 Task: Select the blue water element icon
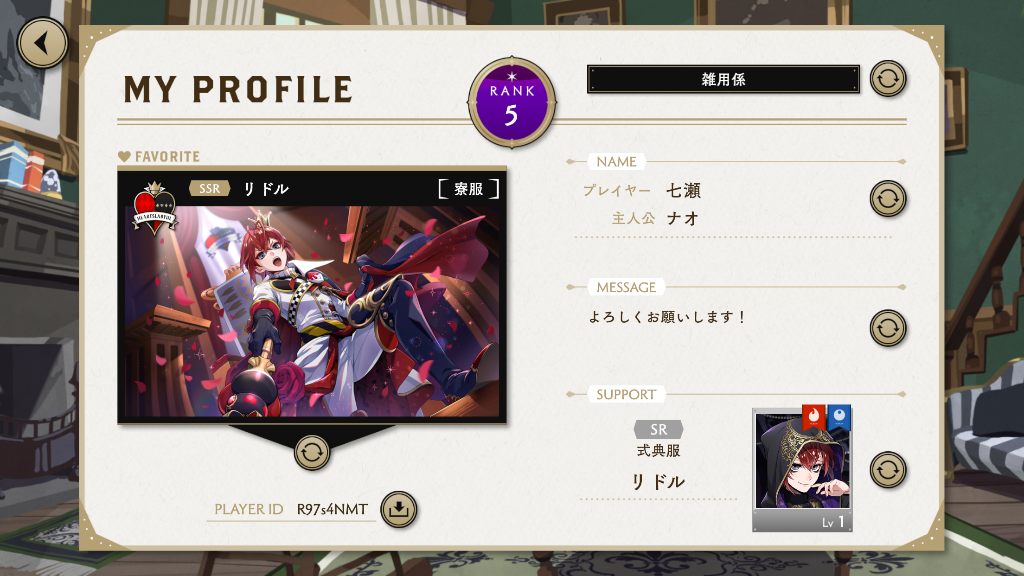[839, 417]
